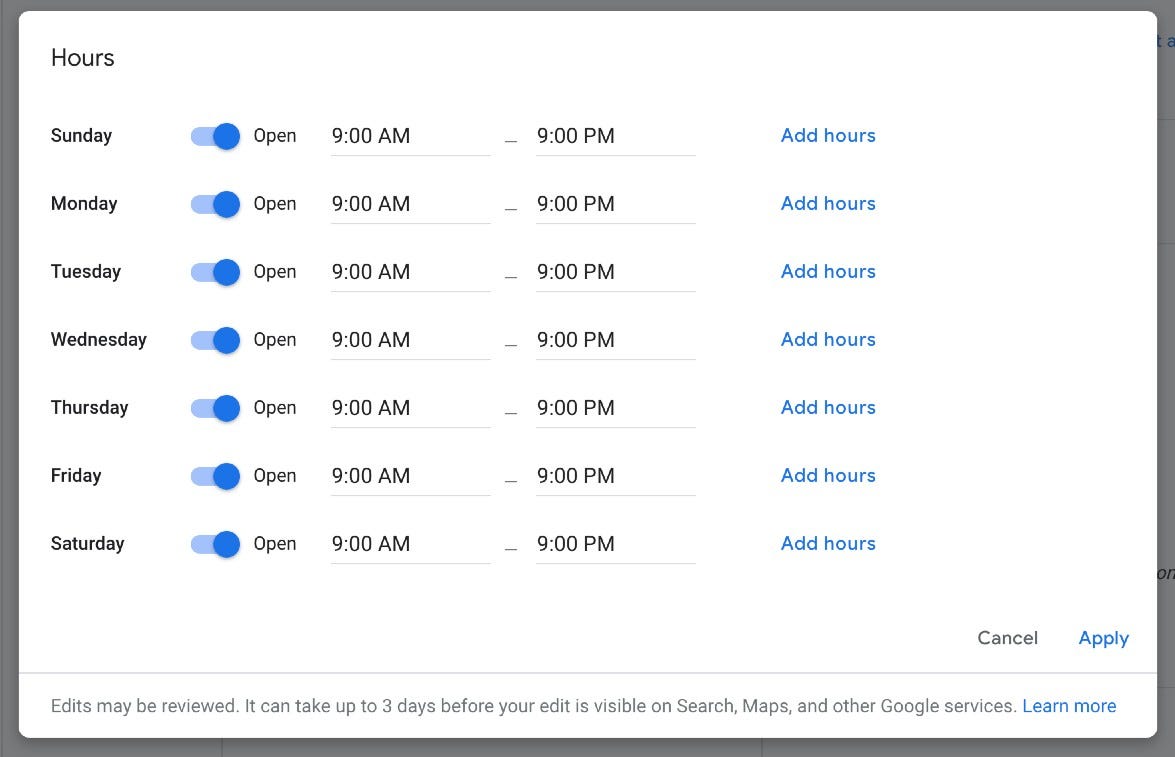
Task: Add more hours on Thursday
Action: pyautogui.click(x=828, y=408)
